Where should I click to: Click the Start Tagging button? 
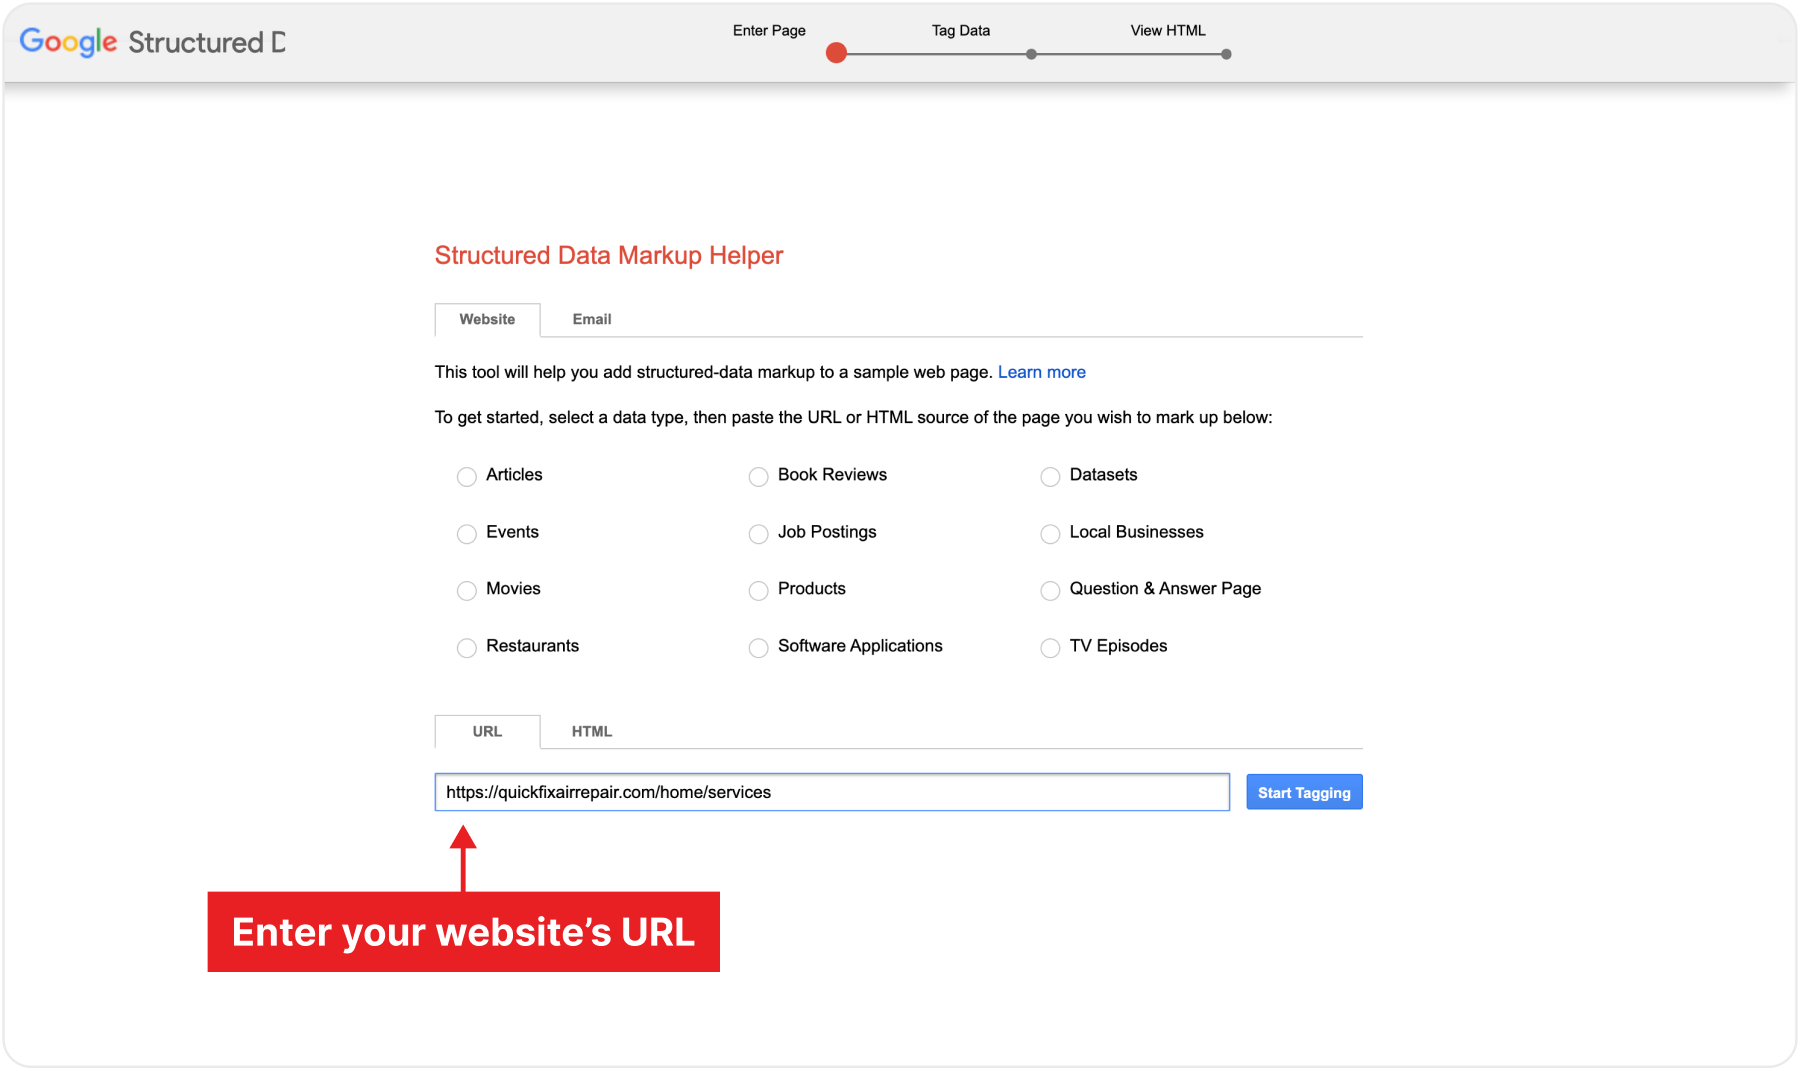1303,792
